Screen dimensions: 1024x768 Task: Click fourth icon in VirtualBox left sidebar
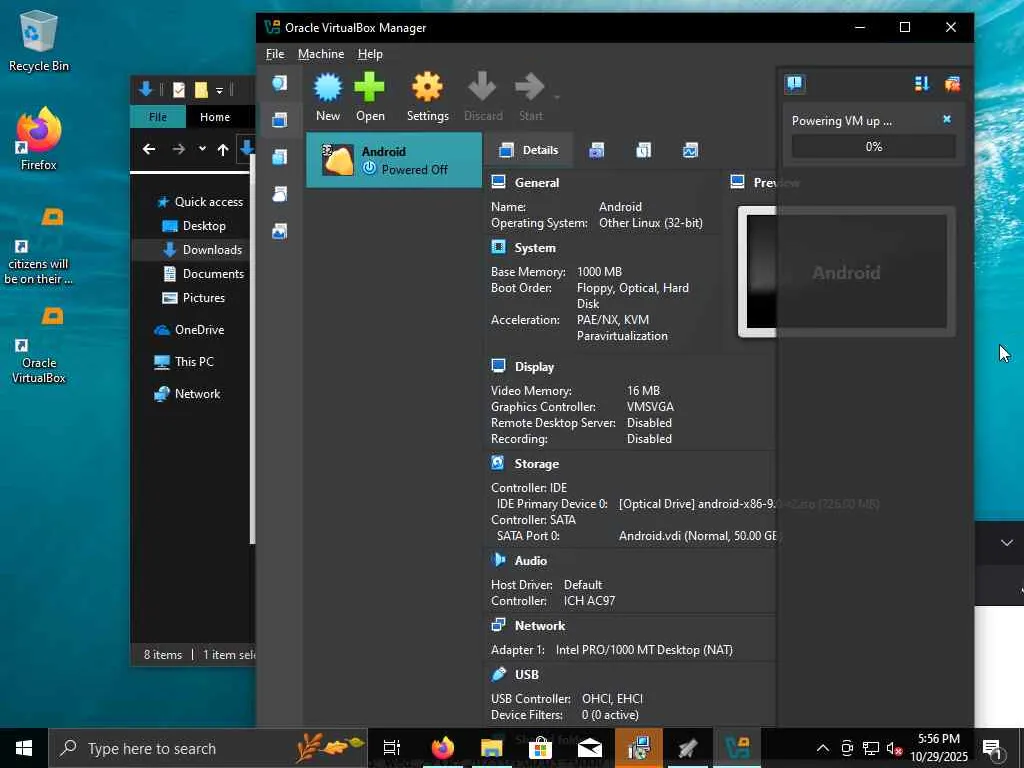tap(280, 194)
